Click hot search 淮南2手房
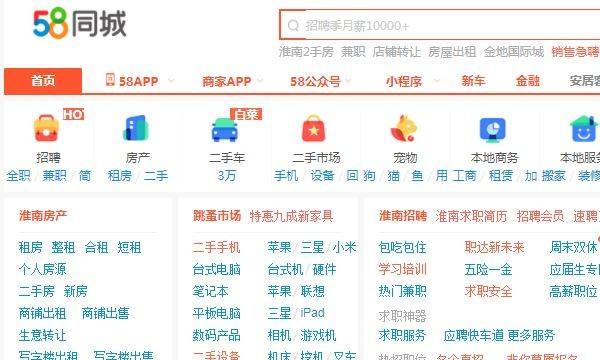 306,52
